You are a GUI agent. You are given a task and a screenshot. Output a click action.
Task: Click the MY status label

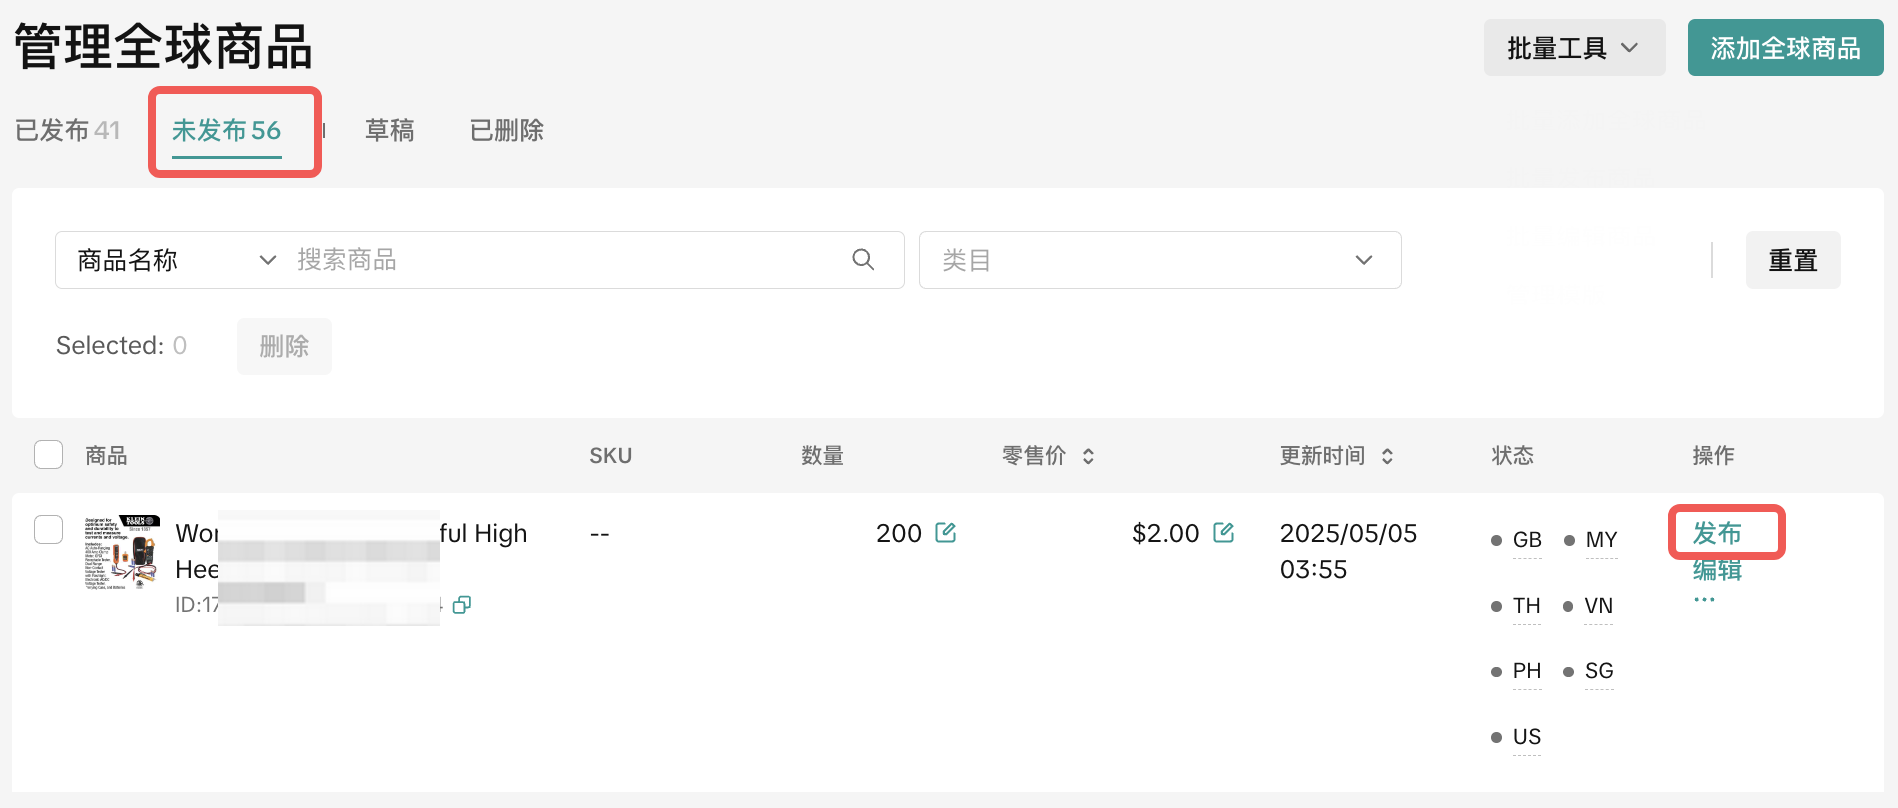tap(1601, 540)
